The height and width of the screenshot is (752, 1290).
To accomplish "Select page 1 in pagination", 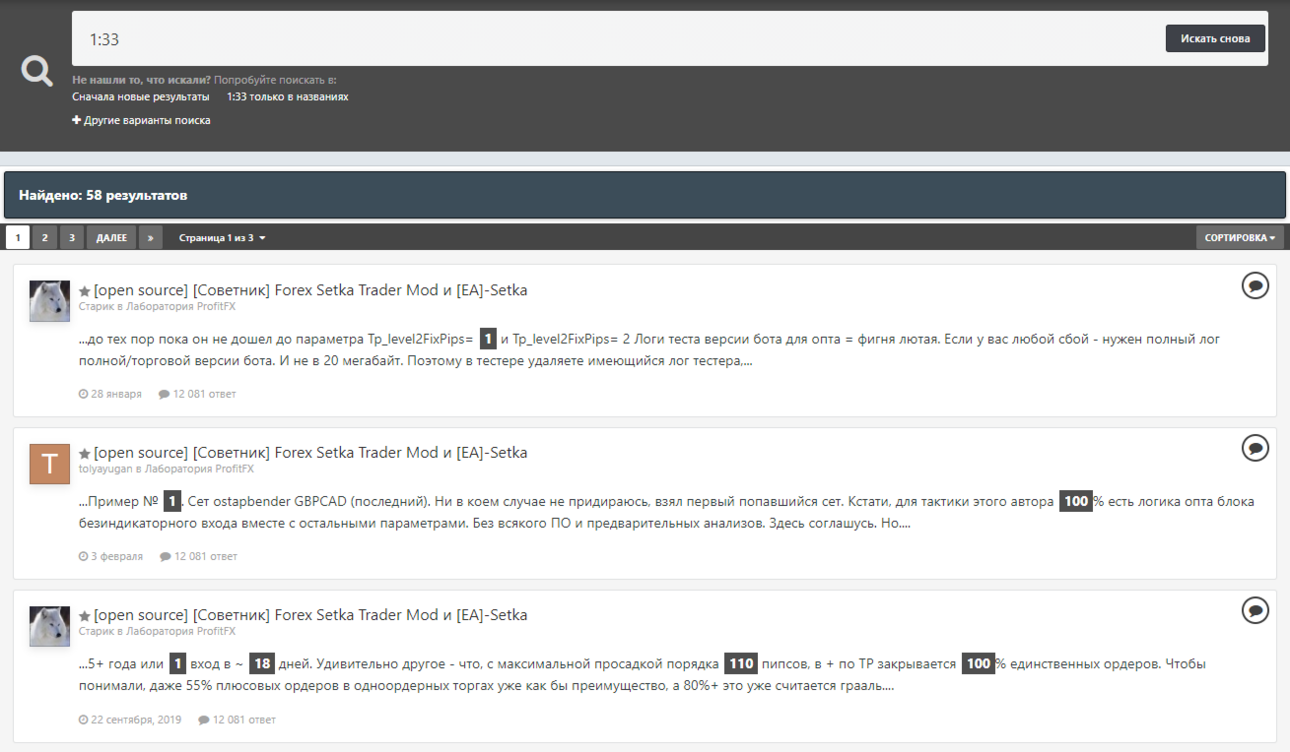I will (x=17, y=238).
